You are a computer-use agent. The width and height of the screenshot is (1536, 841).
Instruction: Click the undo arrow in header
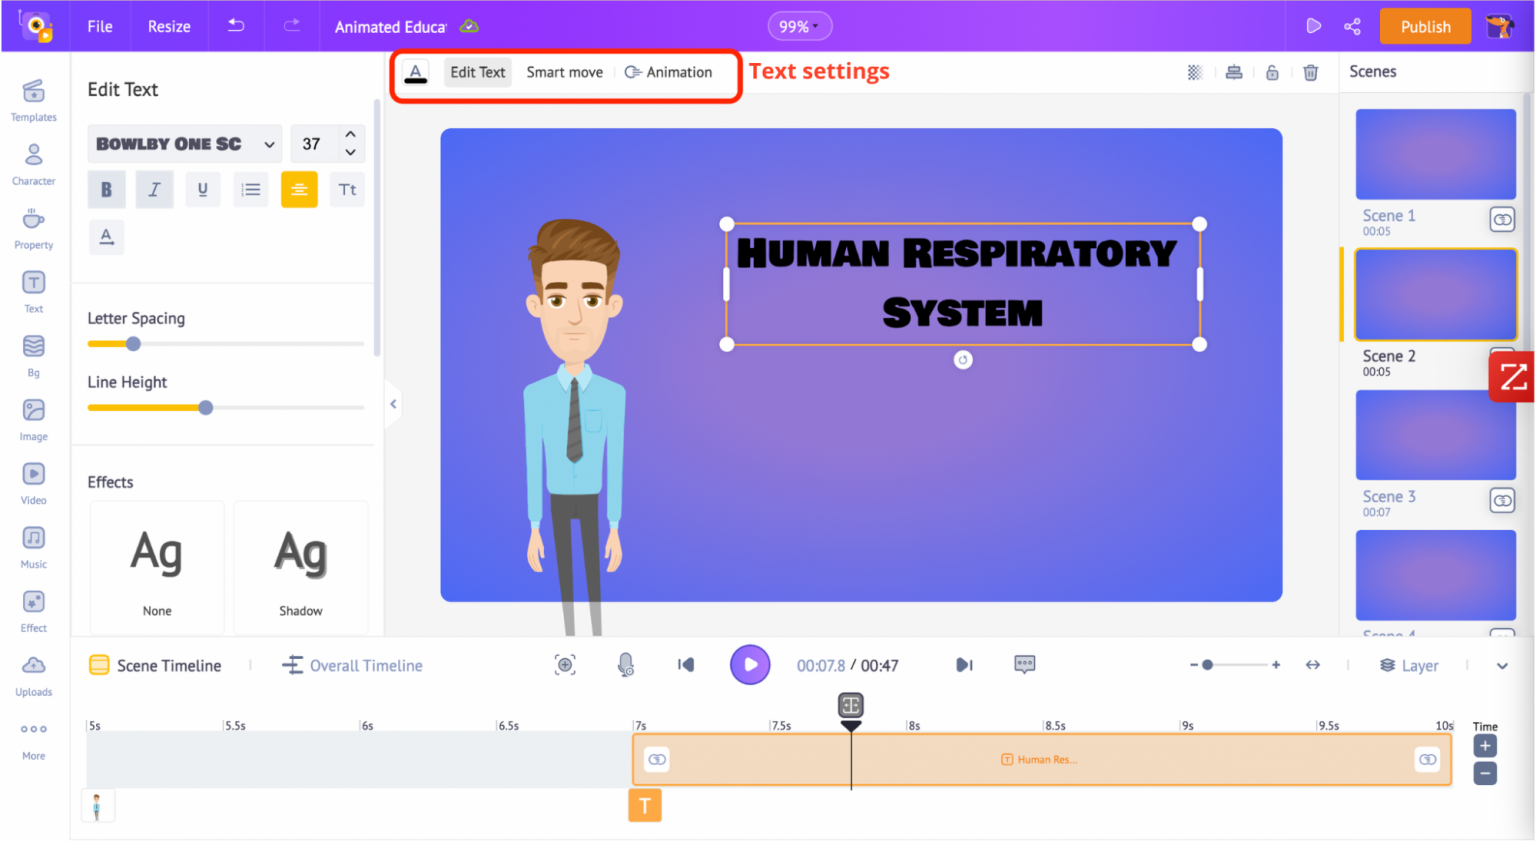point(236,26)
